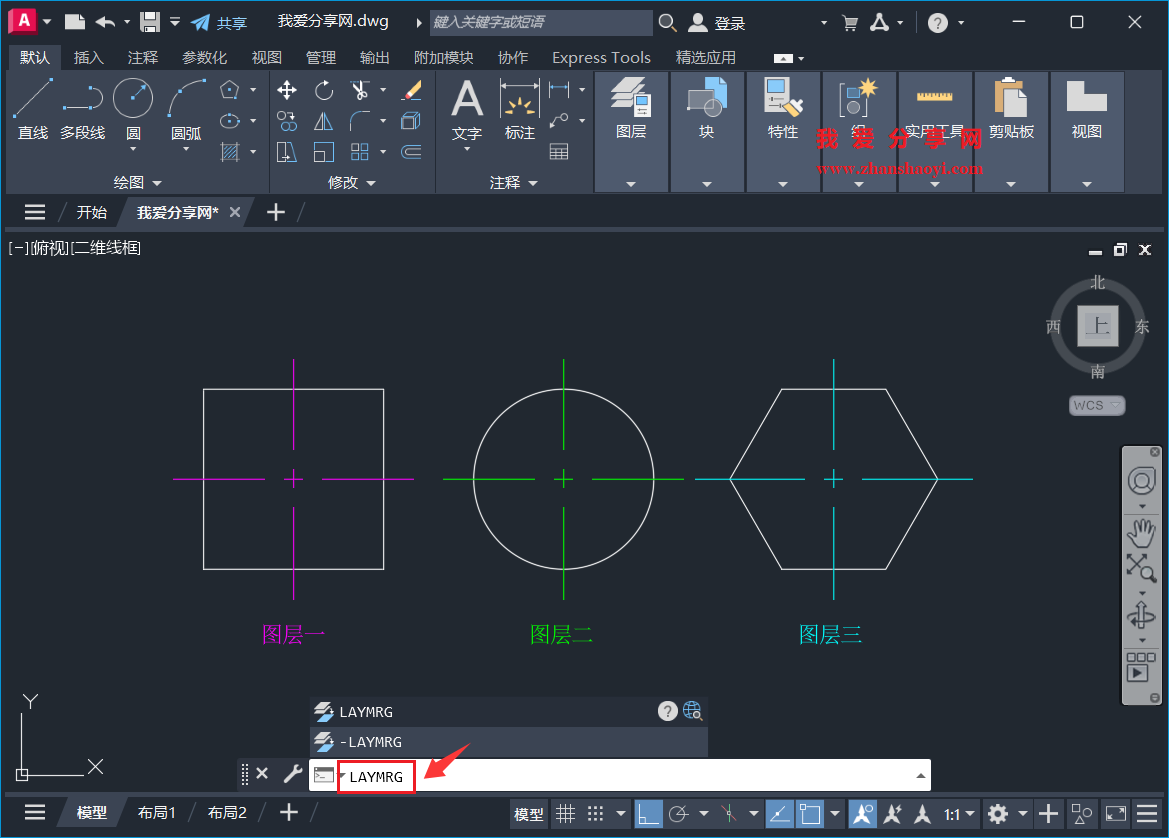The image size is (1169, 838).
Task: Click the Hatch tool icon
Action: [x=230, y=152]
